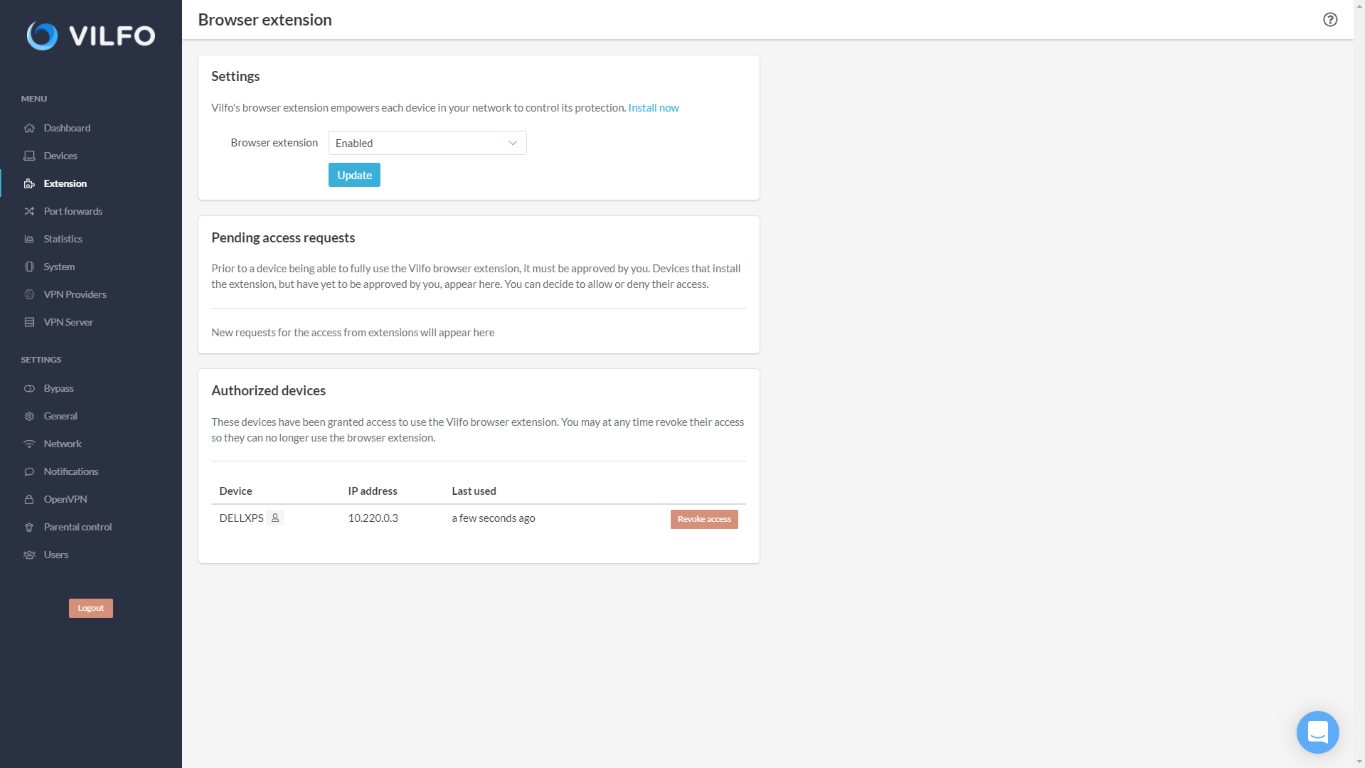Go to VPN Providers menu item

point(74,294)
